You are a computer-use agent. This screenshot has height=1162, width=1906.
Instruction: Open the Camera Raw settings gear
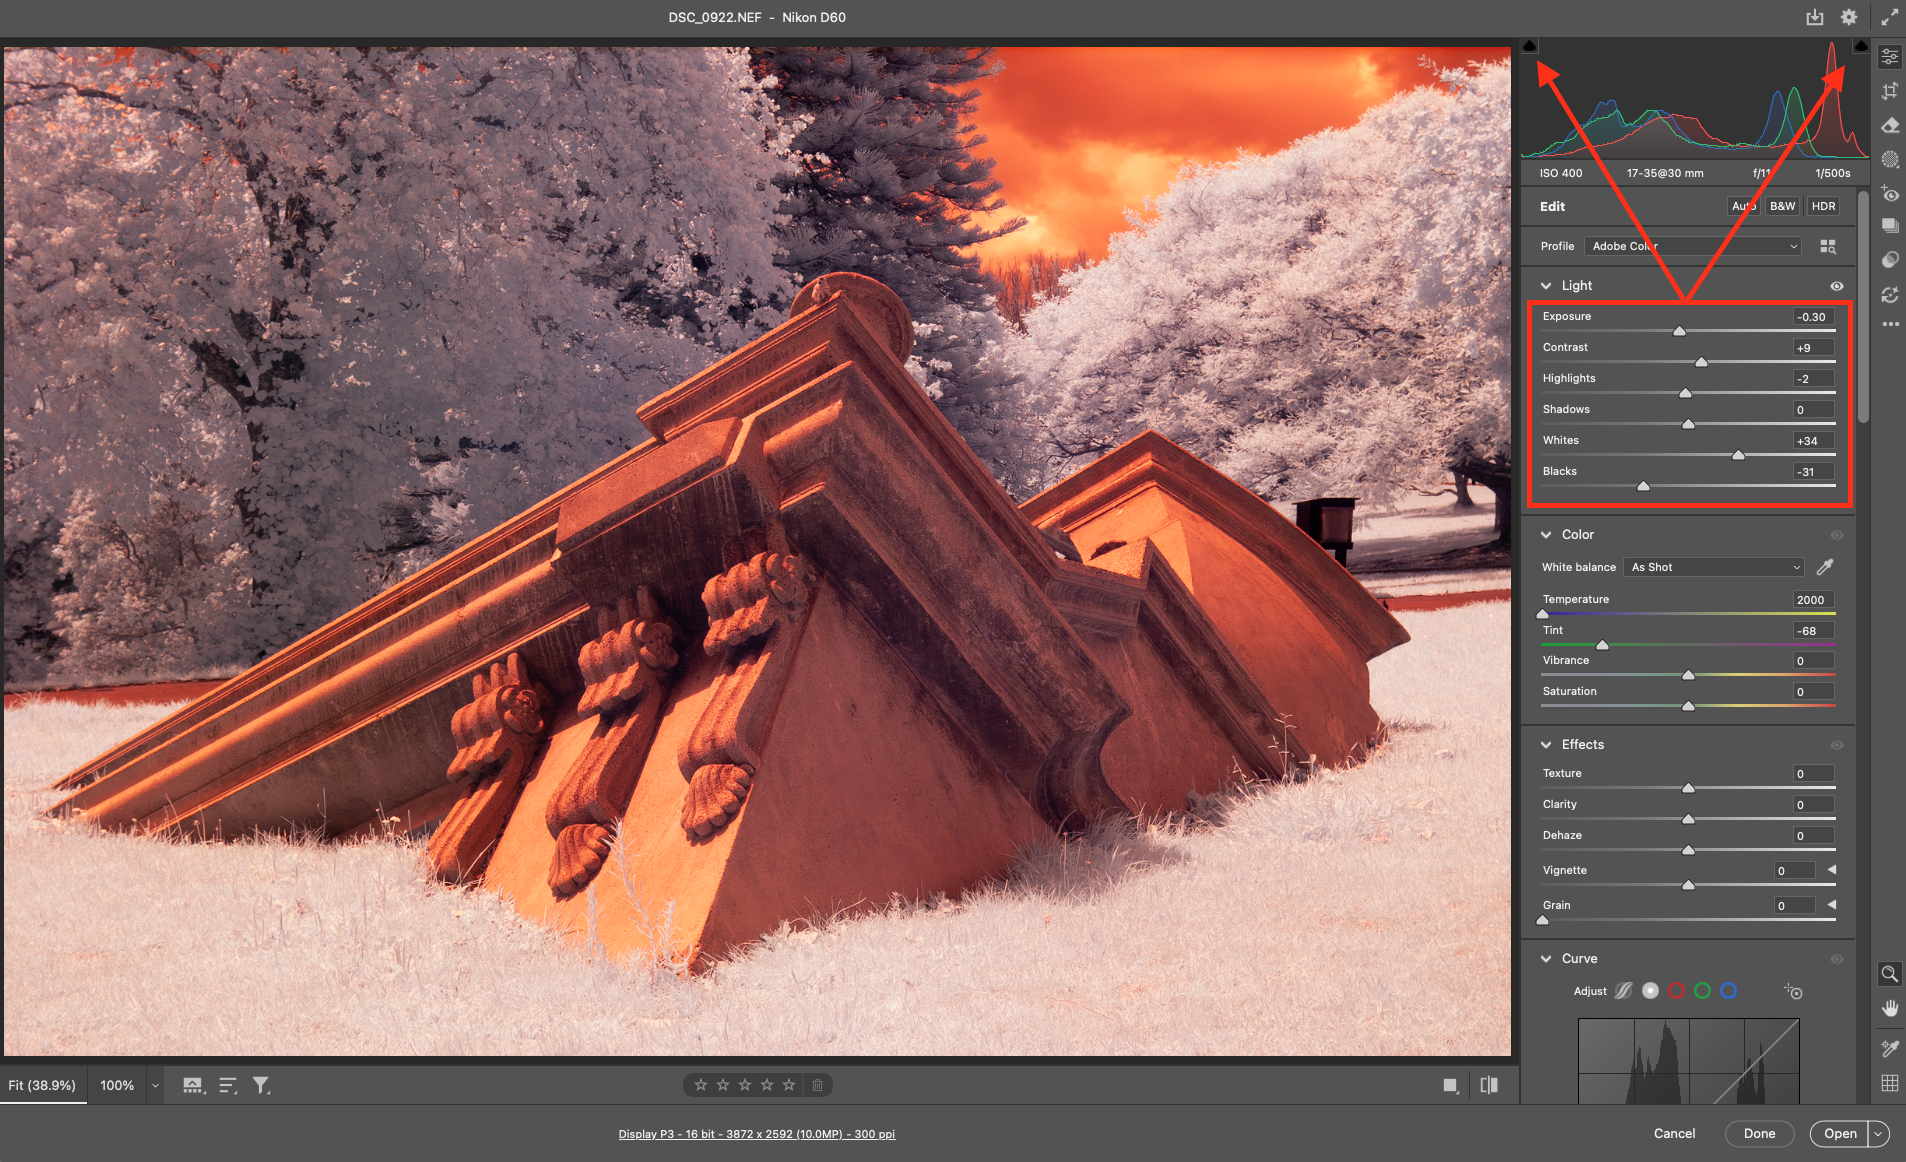(1849, 17)
